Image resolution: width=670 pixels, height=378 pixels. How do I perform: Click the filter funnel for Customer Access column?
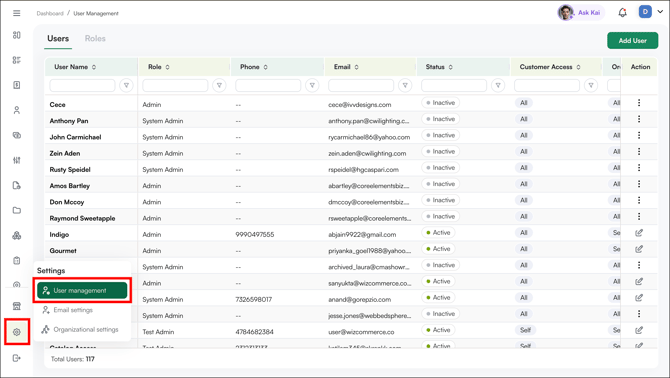pyautogui.click(x=591, y=85)
